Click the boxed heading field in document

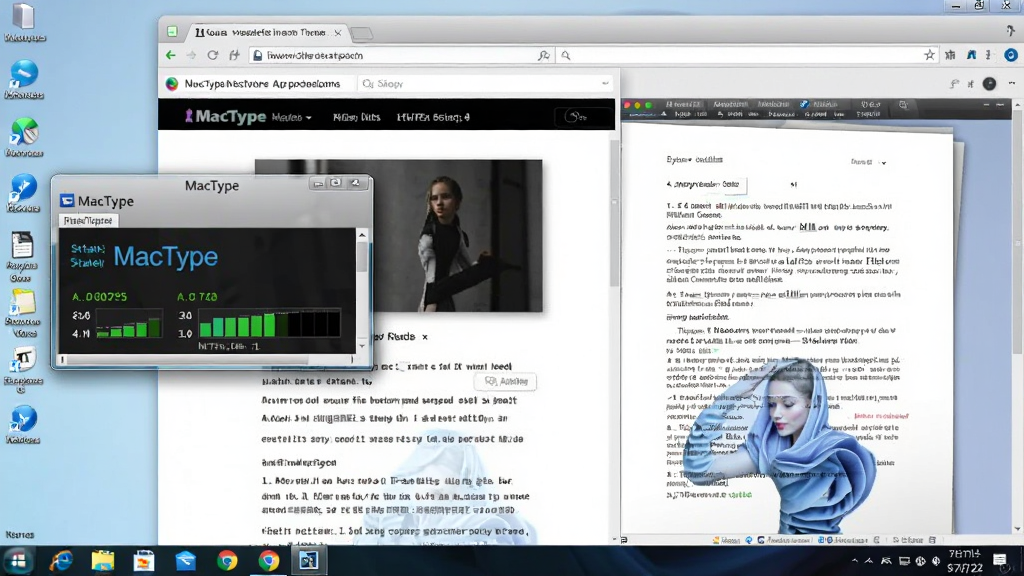coord(706,185)
